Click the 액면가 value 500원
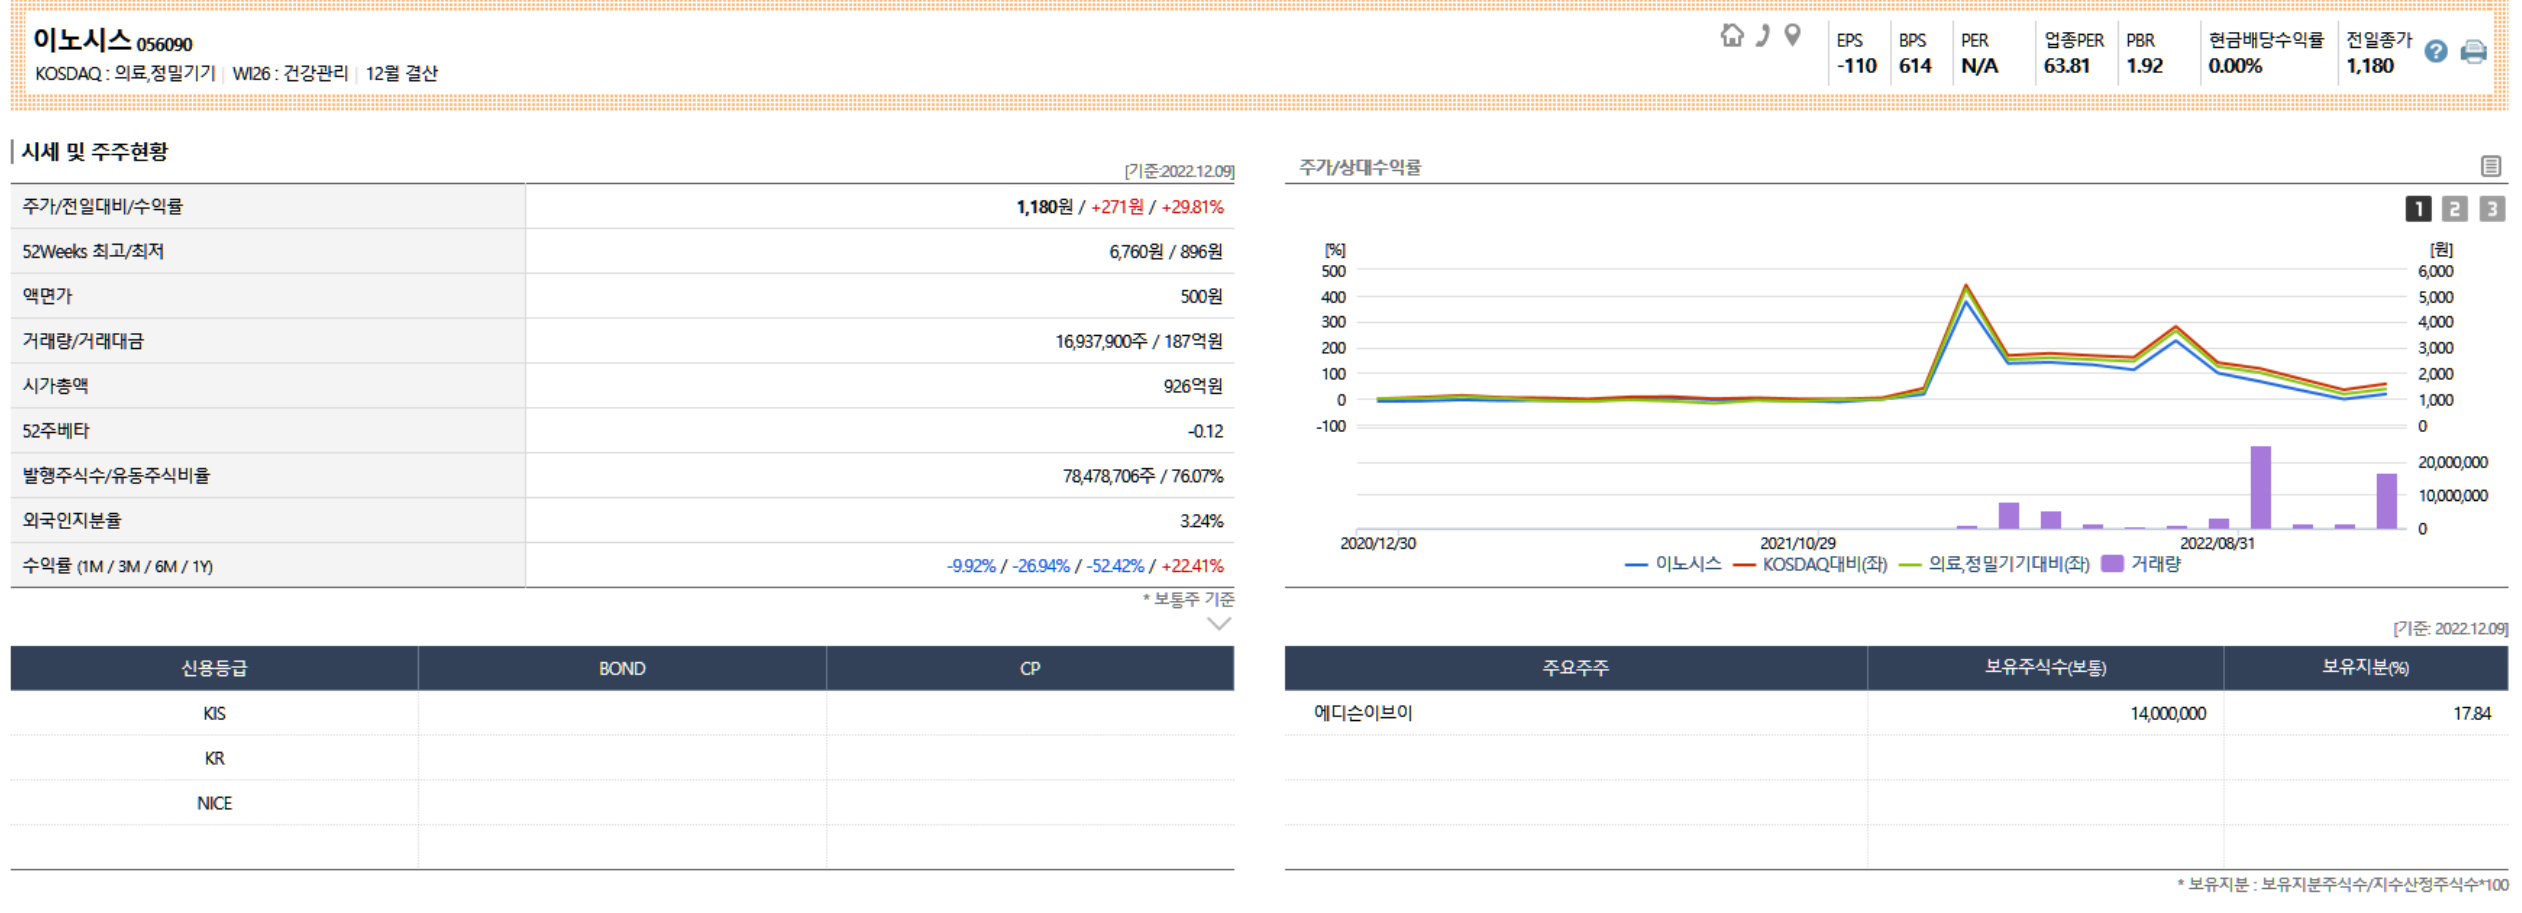 point(1201,296)
